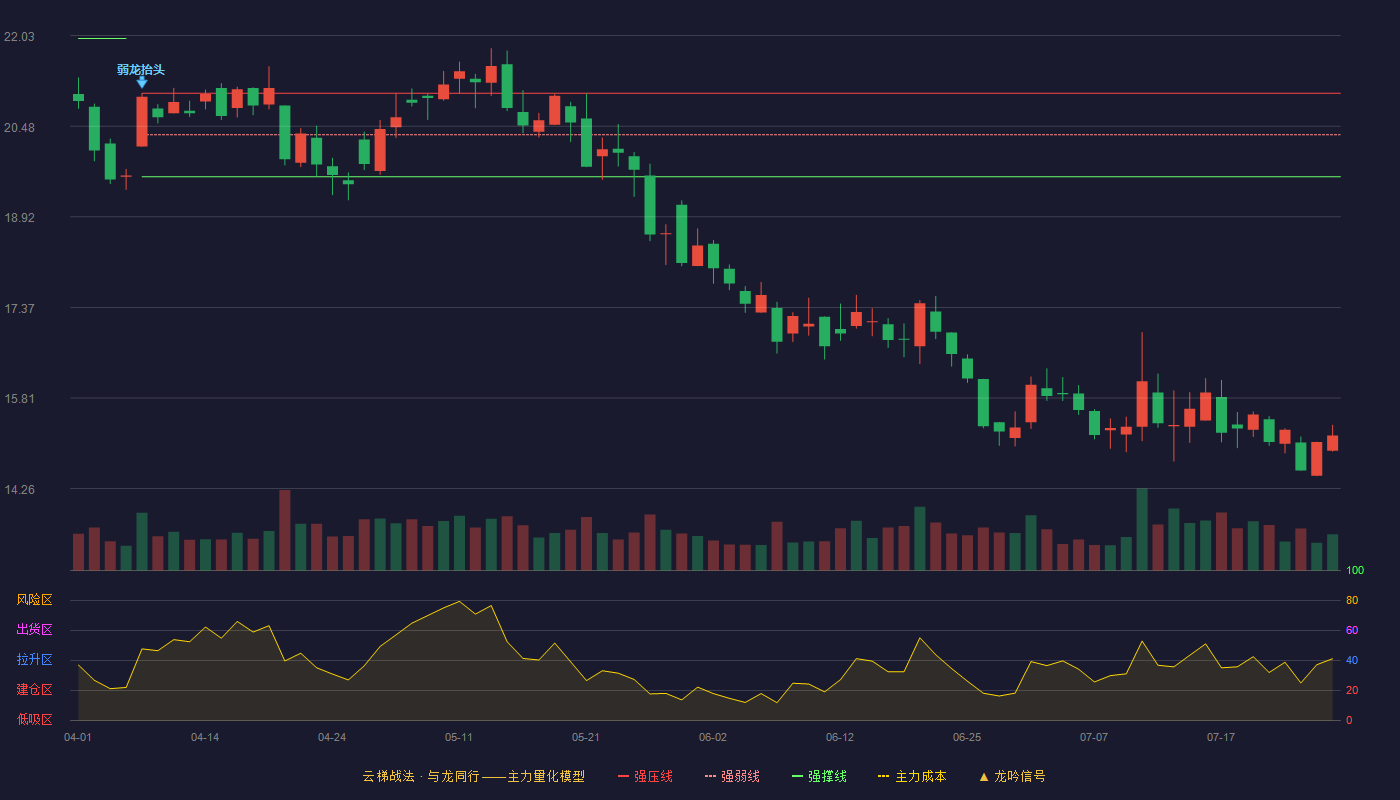Click the green 100 indicator scale value

[1355, 571]
